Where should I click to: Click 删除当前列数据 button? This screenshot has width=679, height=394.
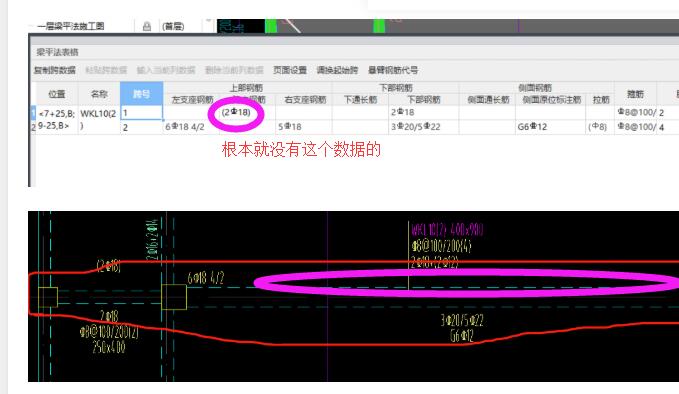point(234,70)
